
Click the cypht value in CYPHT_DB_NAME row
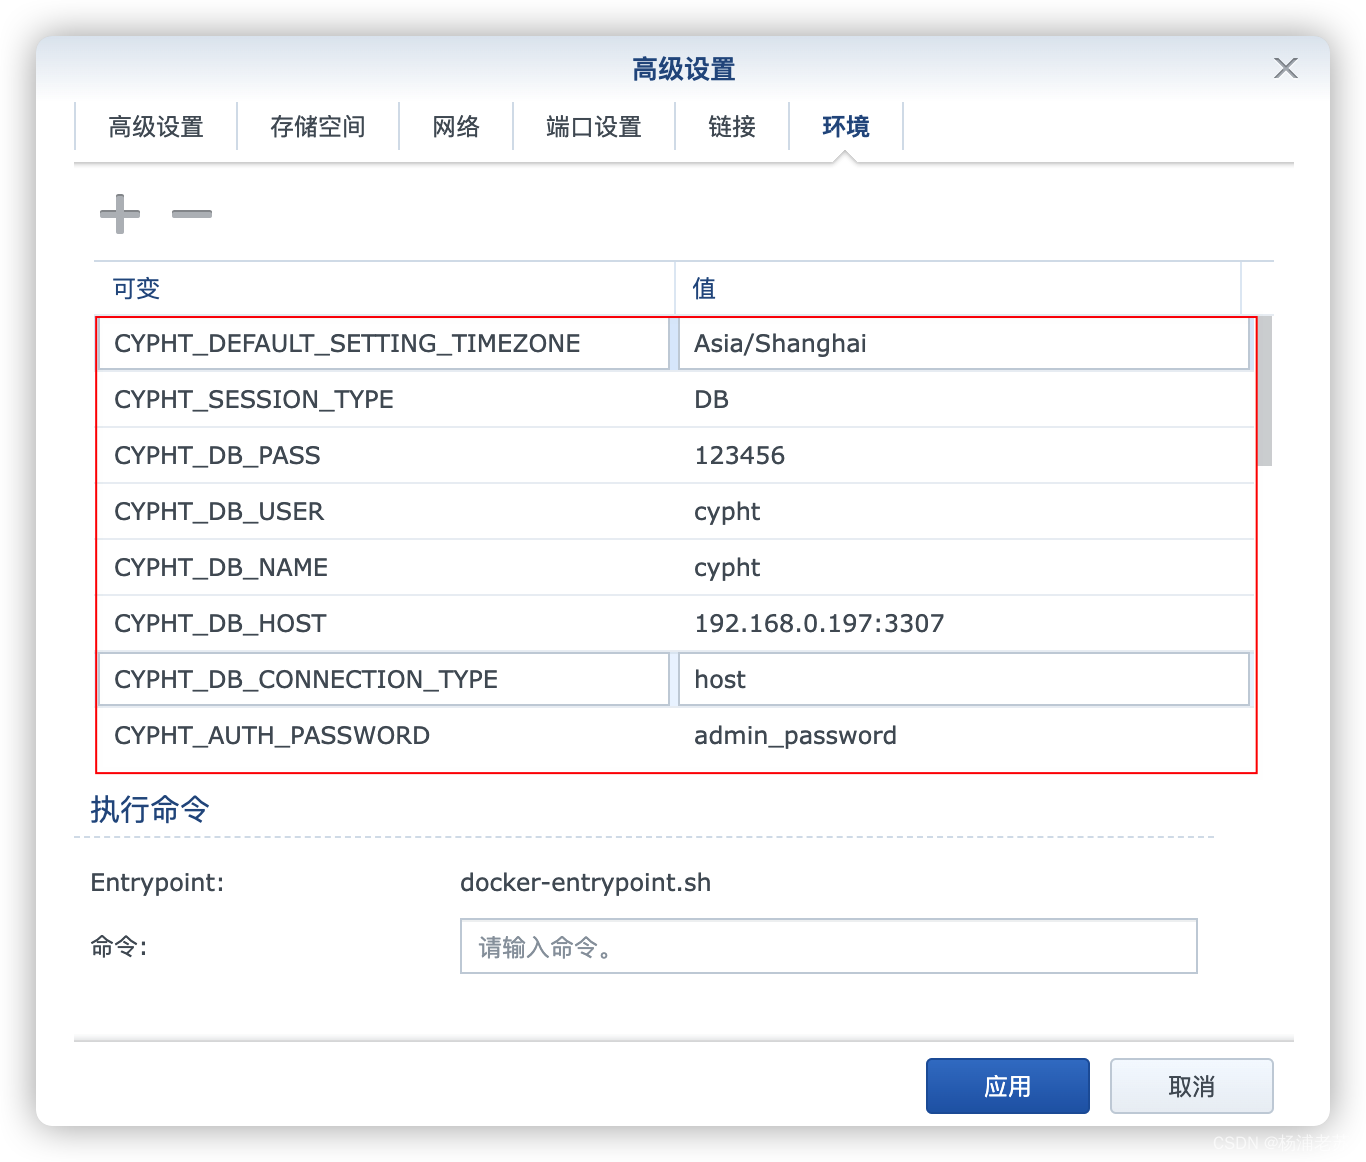[965, 568]
